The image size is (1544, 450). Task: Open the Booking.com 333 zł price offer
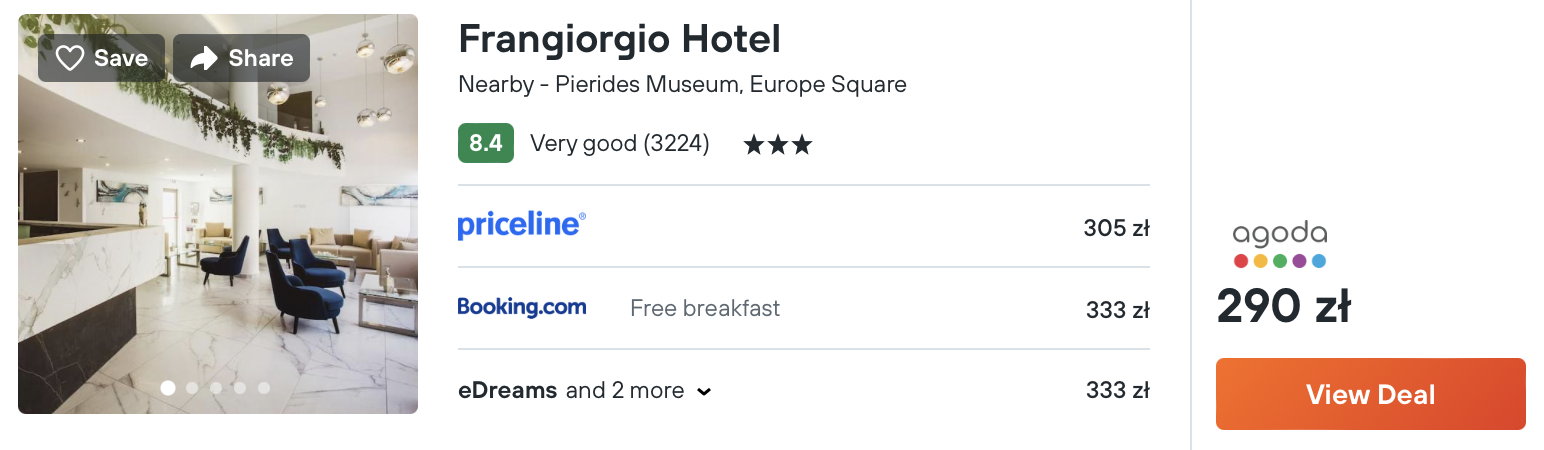click(x=1117, y=311)
